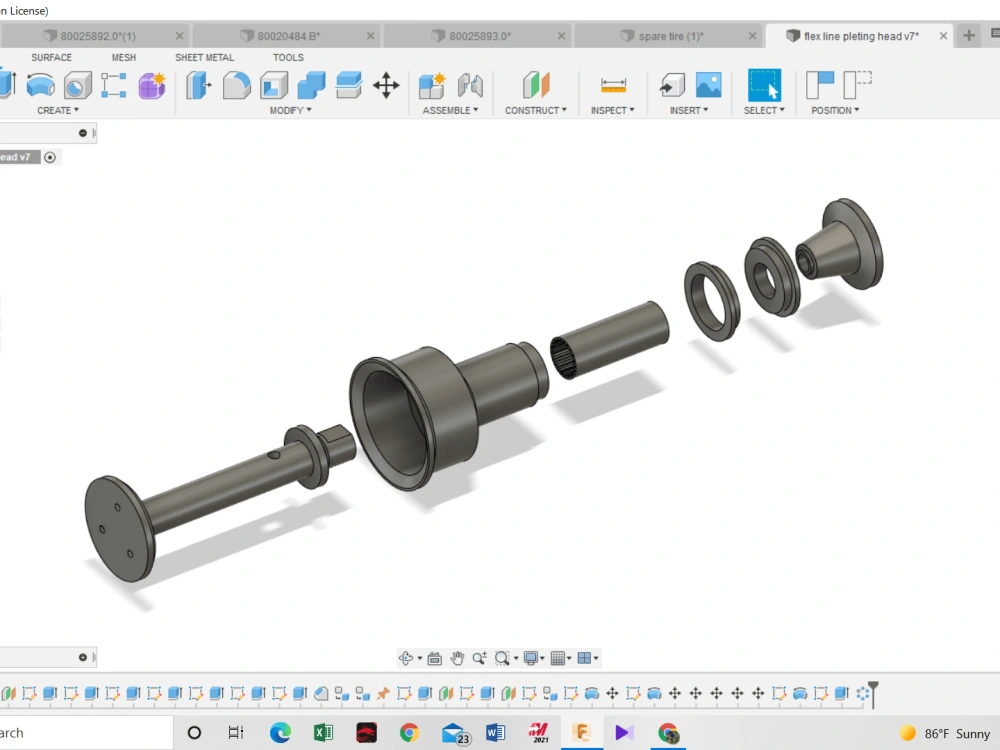Activate the window Select tool
This screenshot has width=1000, height=750.
[x=764, y=85]
